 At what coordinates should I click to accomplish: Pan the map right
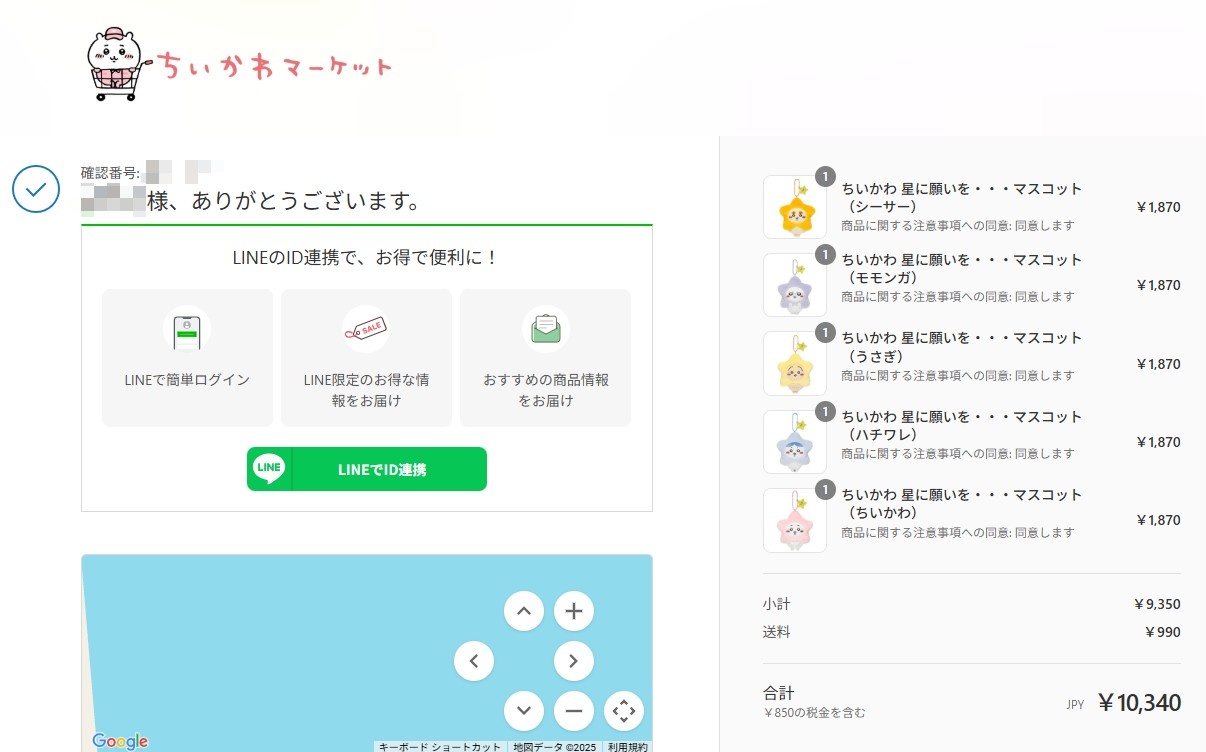tap(574, 661)
